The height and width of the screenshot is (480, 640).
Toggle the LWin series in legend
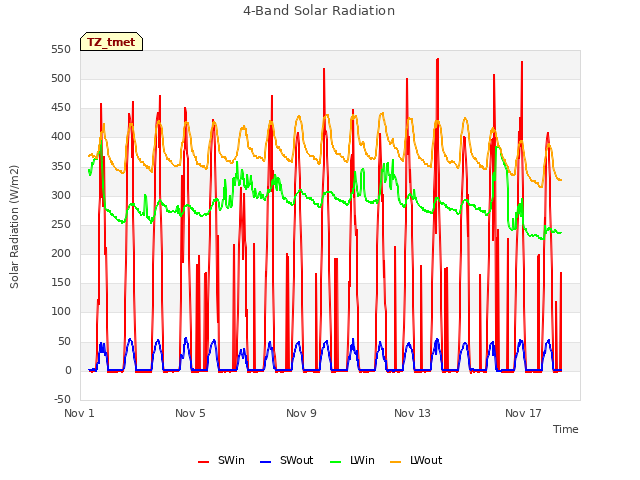(x=352, y=460)
